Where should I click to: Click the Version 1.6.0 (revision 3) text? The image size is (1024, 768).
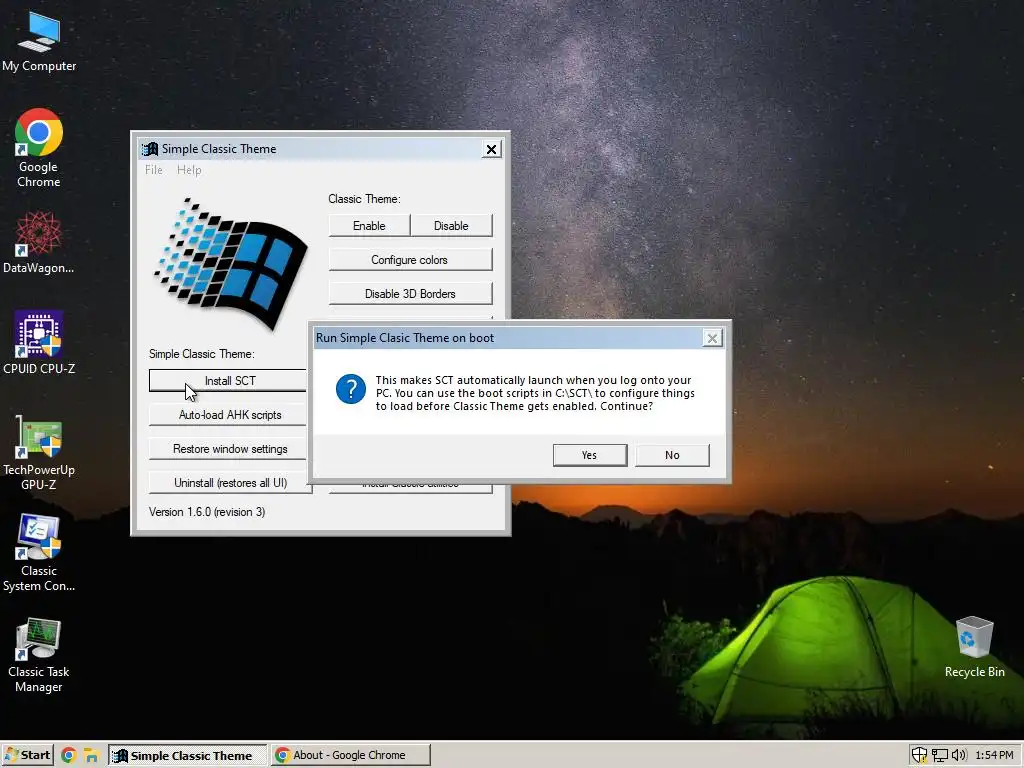207,512
